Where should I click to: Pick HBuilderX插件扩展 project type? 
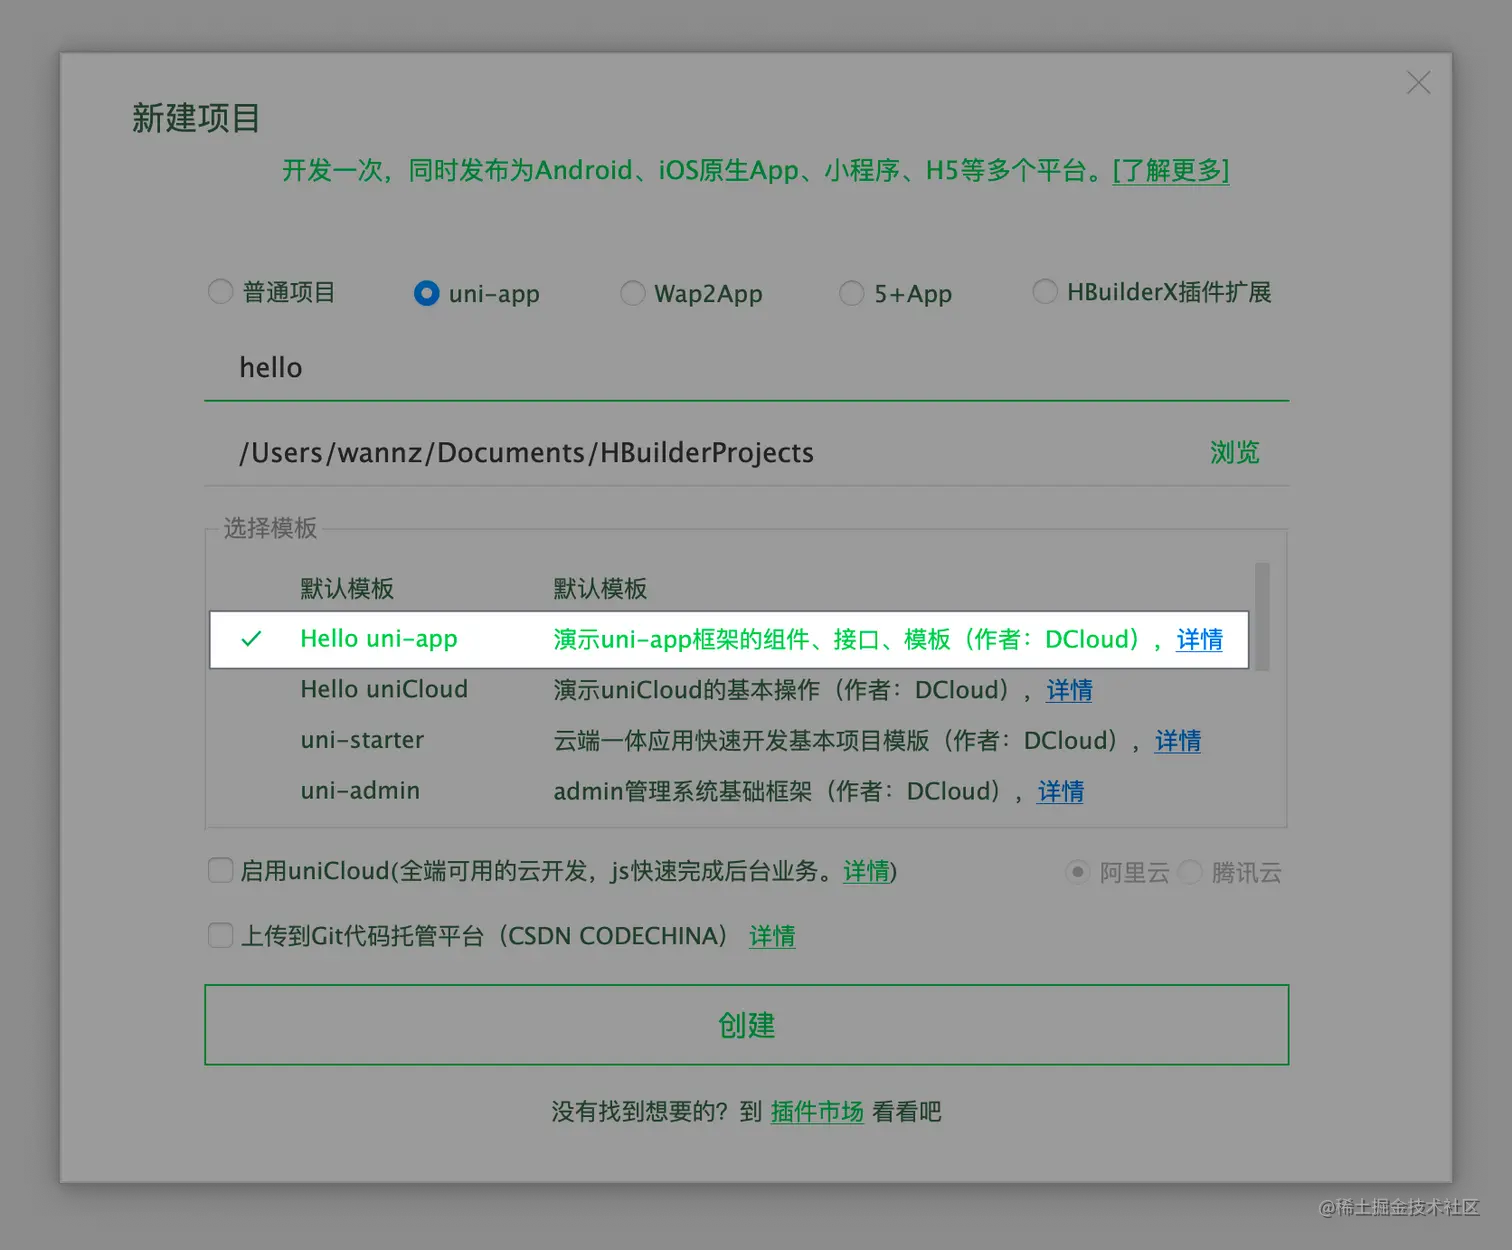coord(1045,291)
